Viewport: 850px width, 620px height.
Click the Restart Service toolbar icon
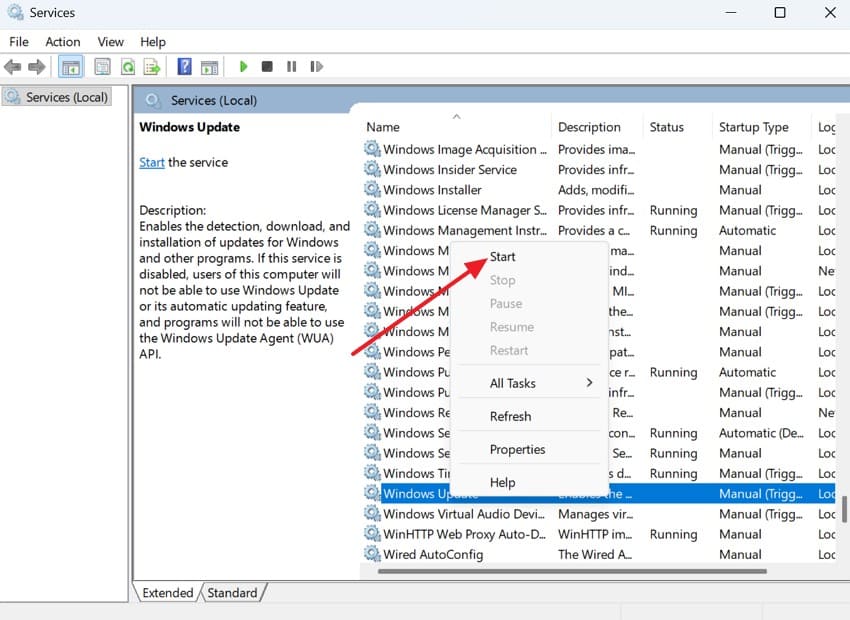point(317,67)
